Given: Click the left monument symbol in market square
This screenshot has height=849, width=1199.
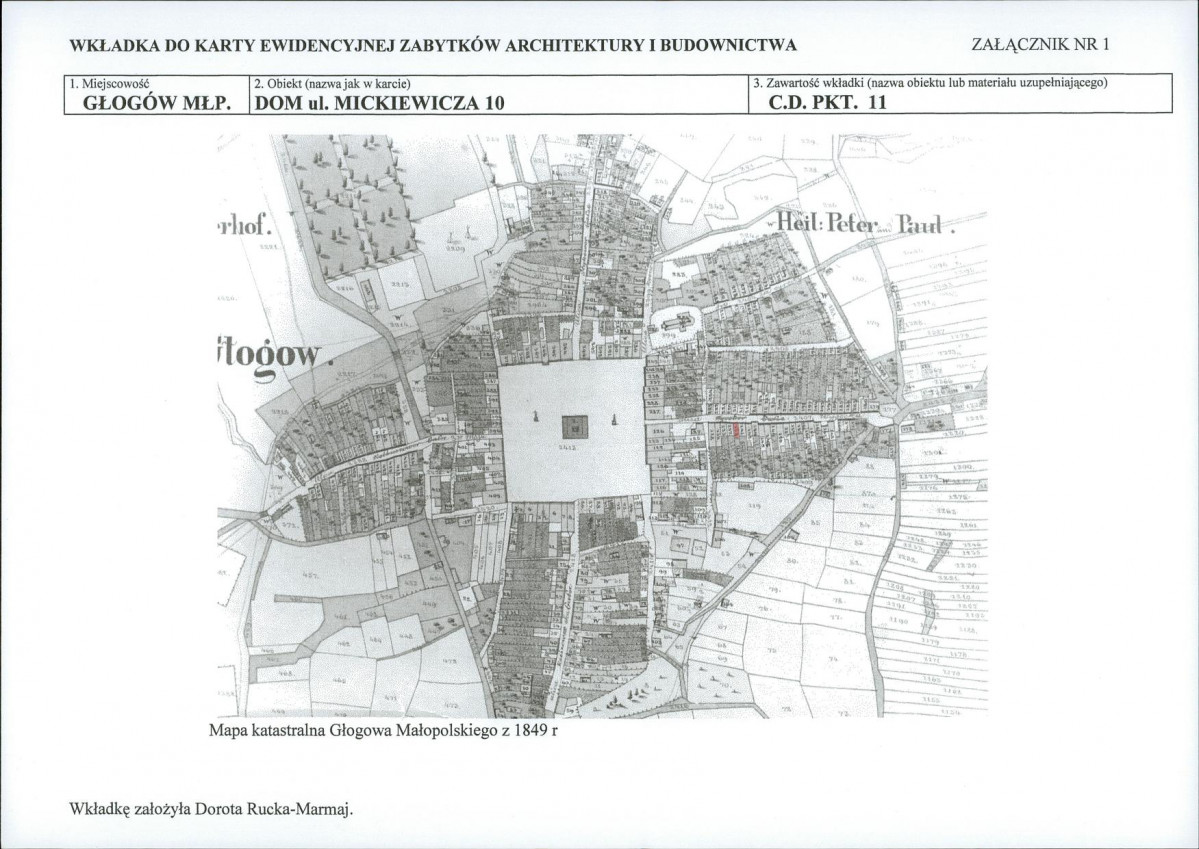Looking at the screenshot, I should 536,417.
